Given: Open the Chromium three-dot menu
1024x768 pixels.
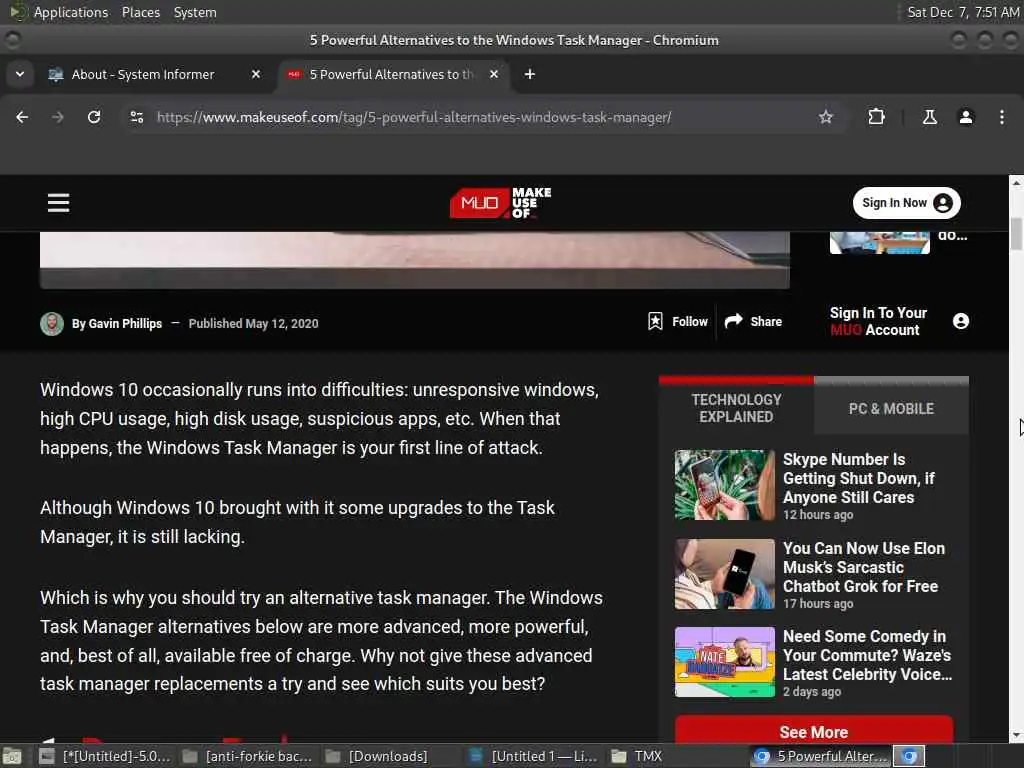Looking at the screenshot, I should 1002,118.
